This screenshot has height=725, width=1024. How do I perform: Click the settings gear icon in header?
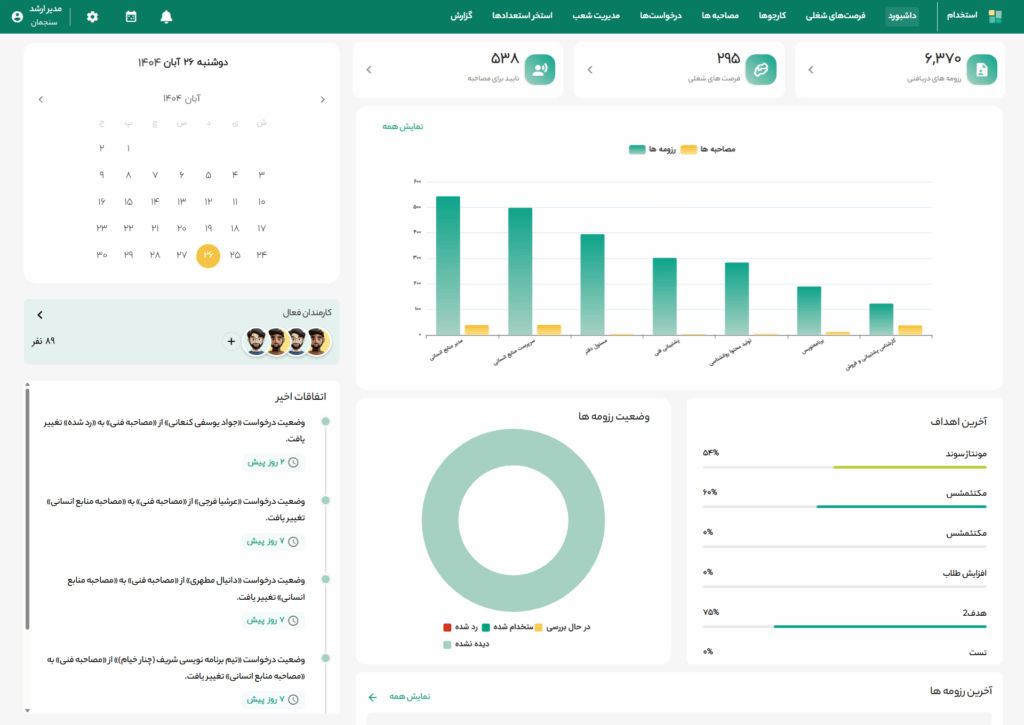click(93, 16)
